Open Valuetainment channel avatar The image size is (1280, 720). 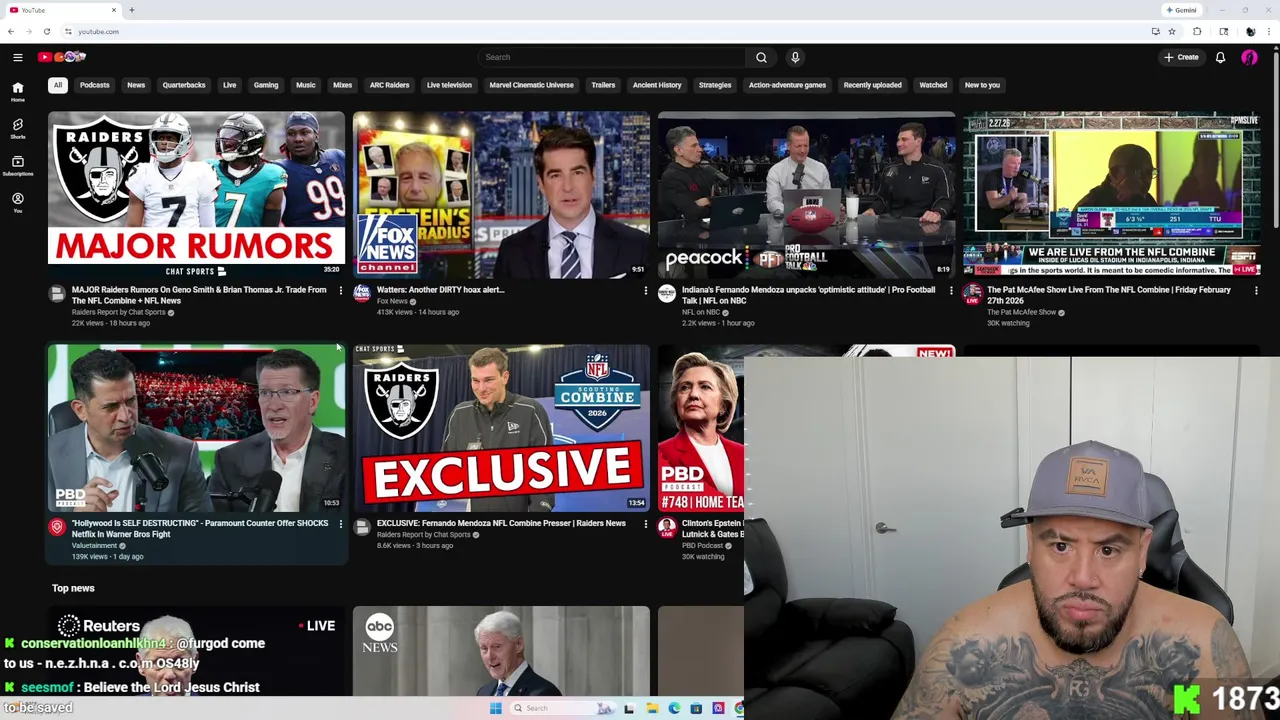click(57, 527)
